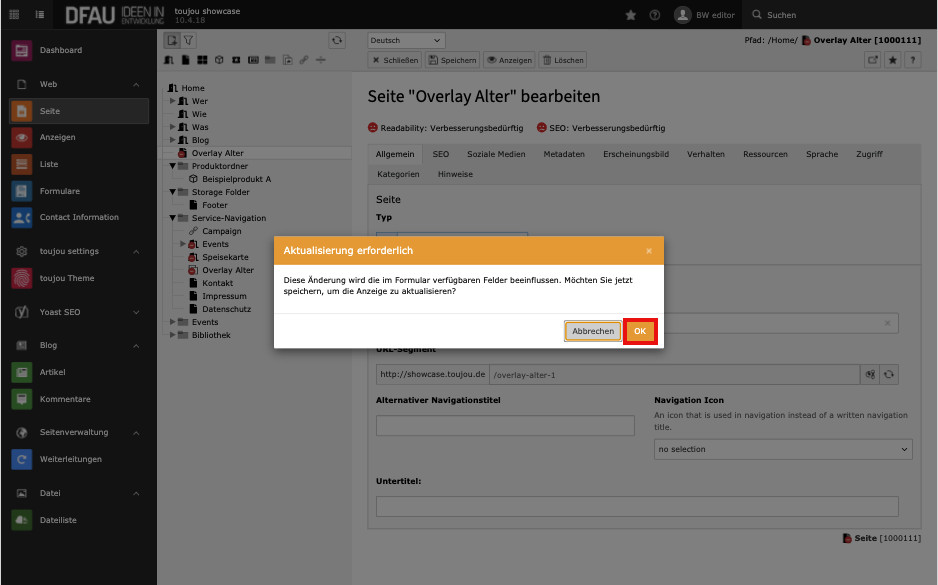The height and width of the screenshot is (585, 938).
Task: Collapse the Service-Navigation tree node
Action: [172, 218]
